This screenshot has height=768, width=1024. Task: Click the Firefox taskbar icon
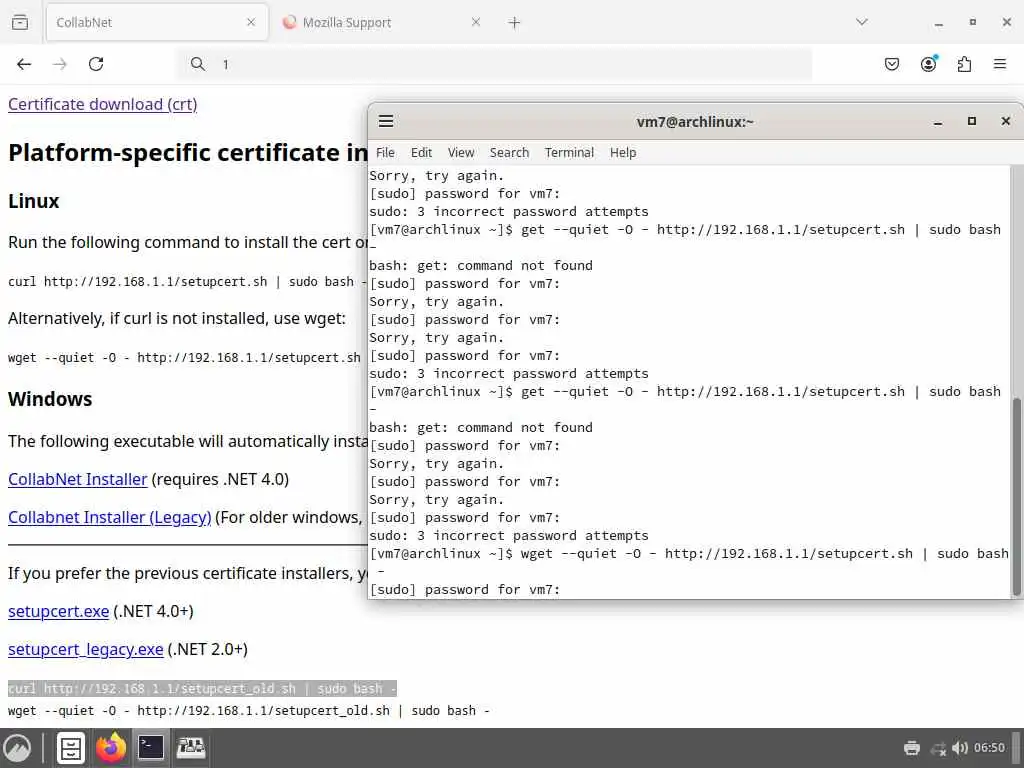111,748
